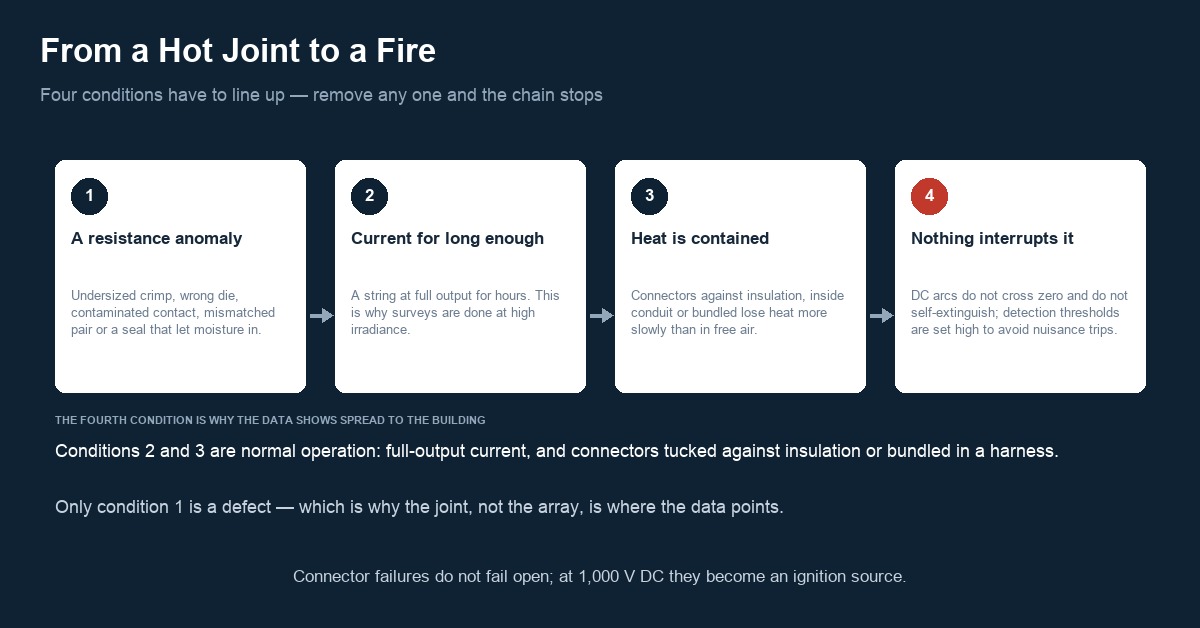The width and height of the screenshot is (1200, 628).
Task: Click arrow between cards 3 and 4
Action: click(x=881, y=316)
